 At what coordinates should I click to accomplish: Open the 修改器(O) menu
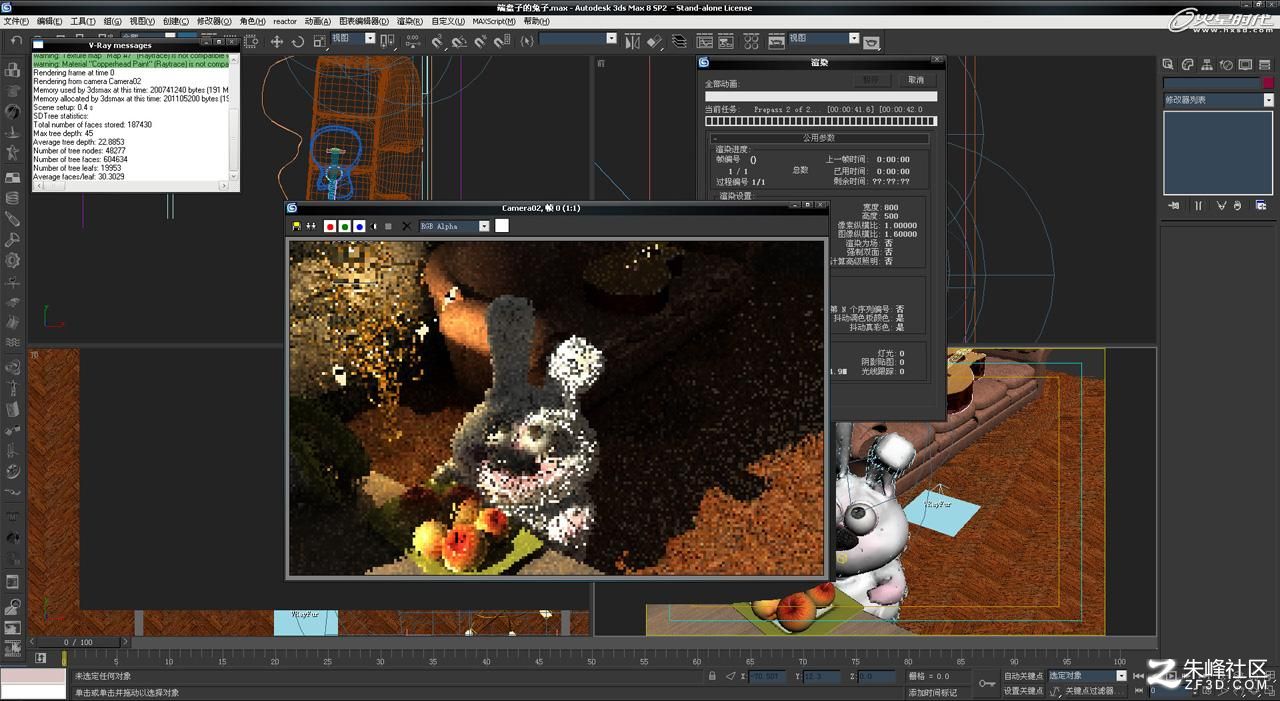(214, 21)
